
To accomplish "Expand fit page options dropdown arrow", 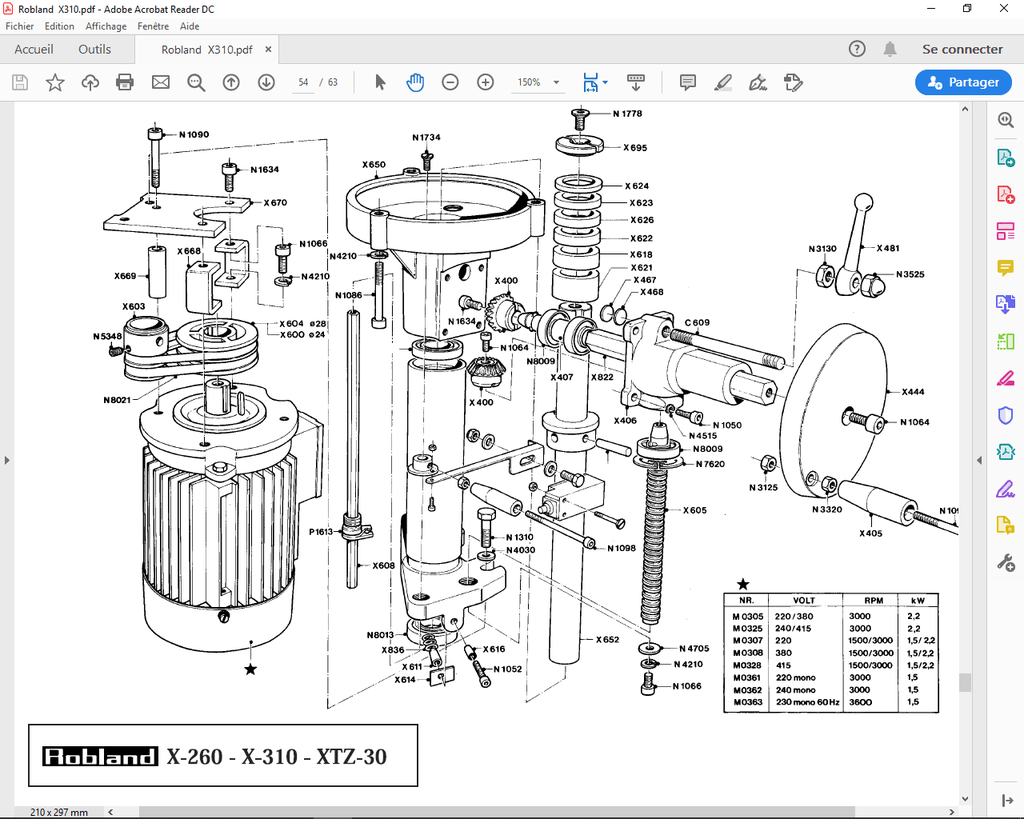I will click(605, 82).
